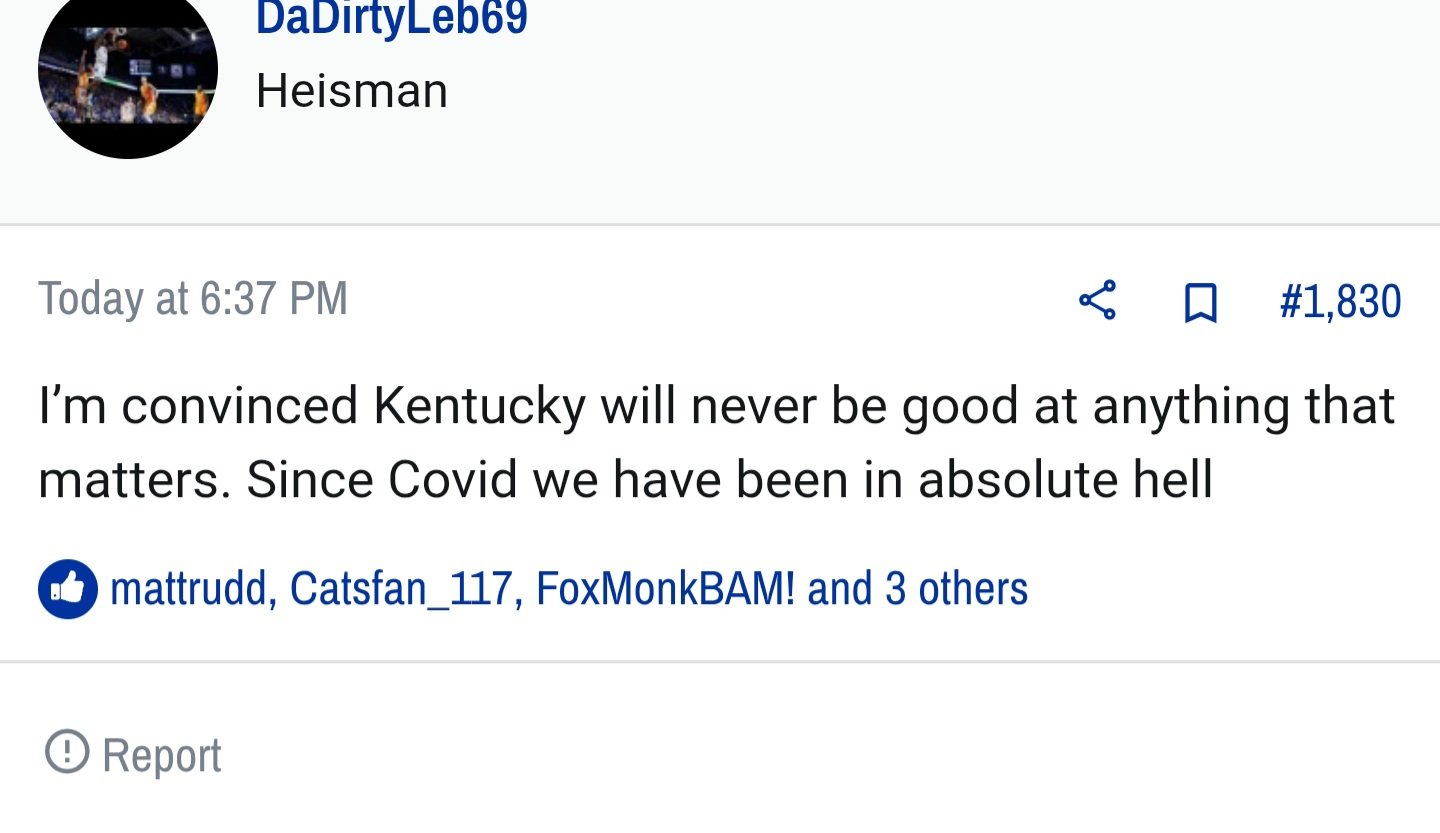Bookmark this post with the bookmark icon
Screen dimensions: 1440x833
[x=1200, y=302]
